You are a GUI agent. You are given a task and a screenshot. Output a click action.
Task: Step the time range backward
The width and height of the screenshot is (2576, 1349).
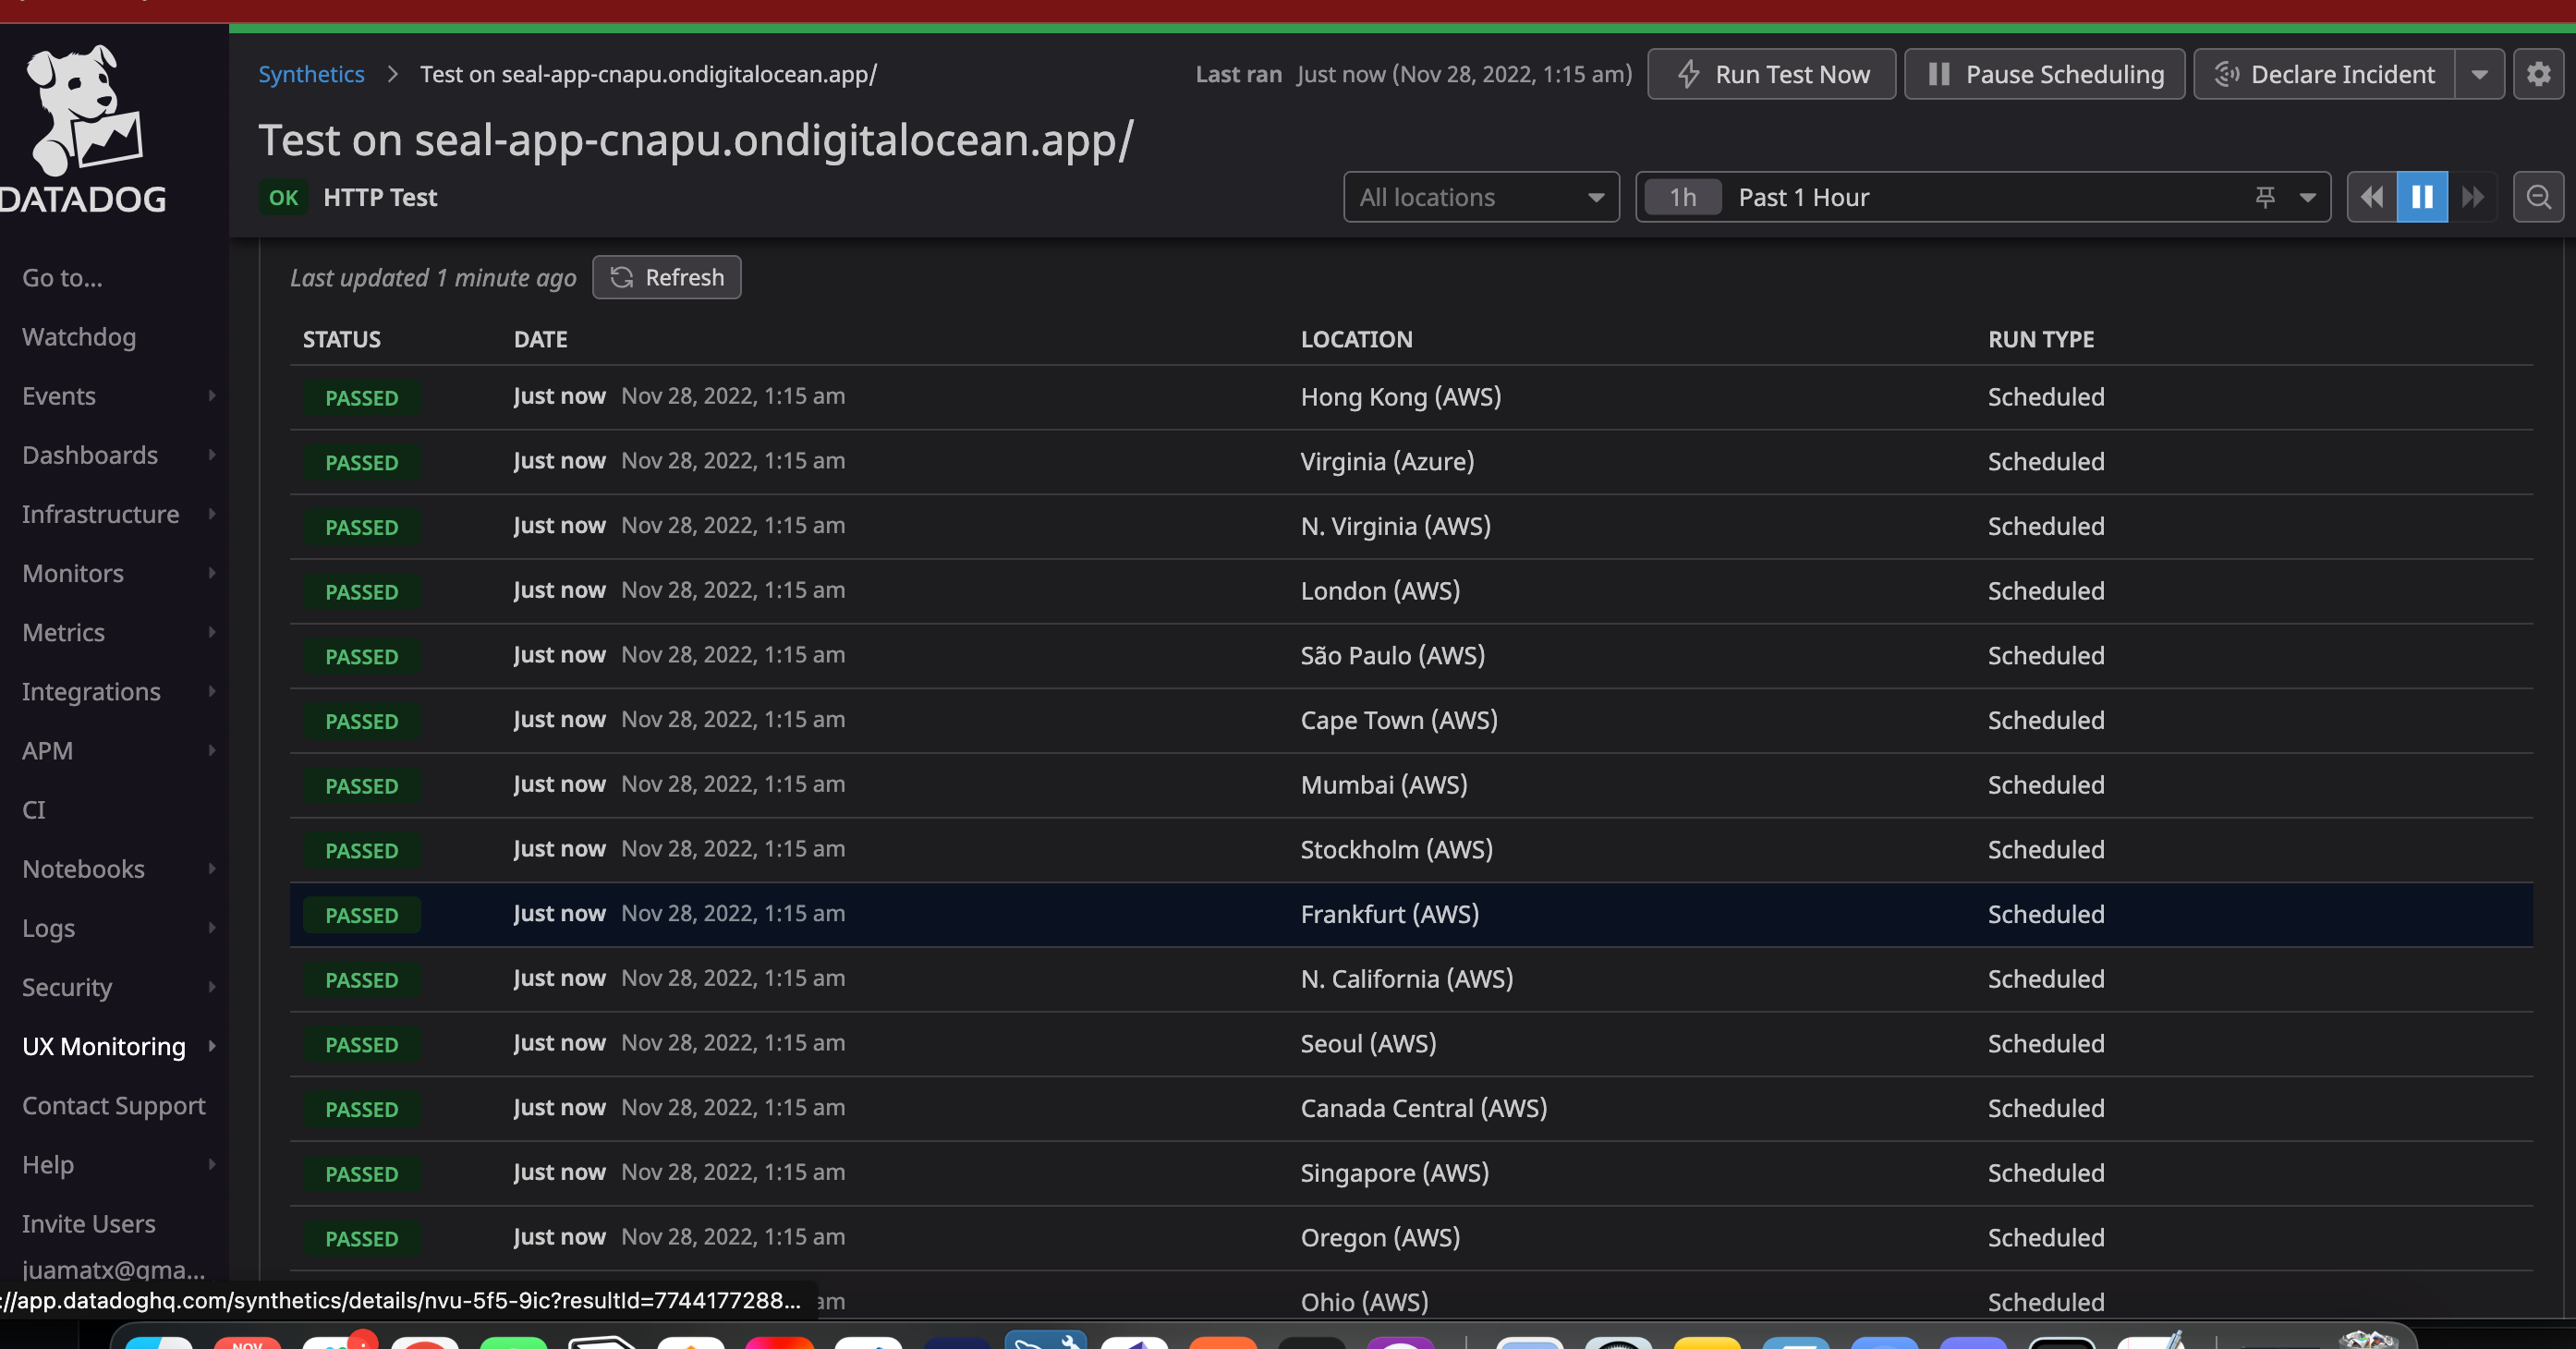[x=2371, y=197]
